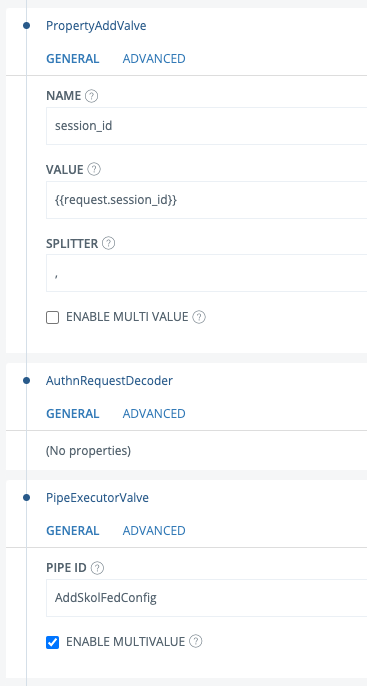This screenshot has width=367, height=686.
Task: Select the AuthnRequestDecoder timeline dot
Action: pyautogui.click(x=26, y=381)
